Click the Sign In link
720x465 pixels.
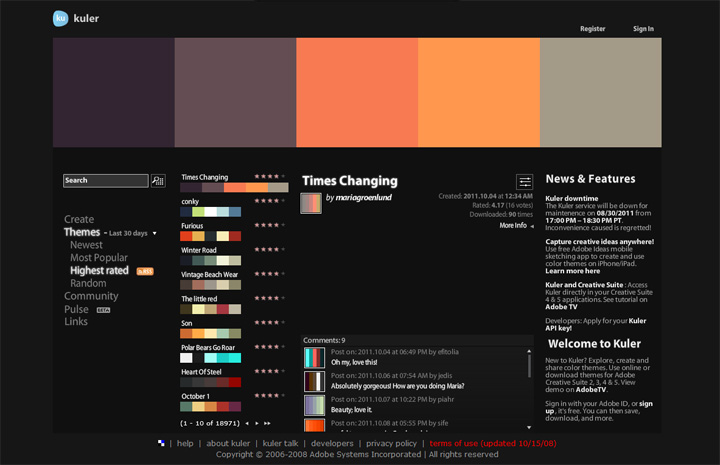tap(643, 29)
